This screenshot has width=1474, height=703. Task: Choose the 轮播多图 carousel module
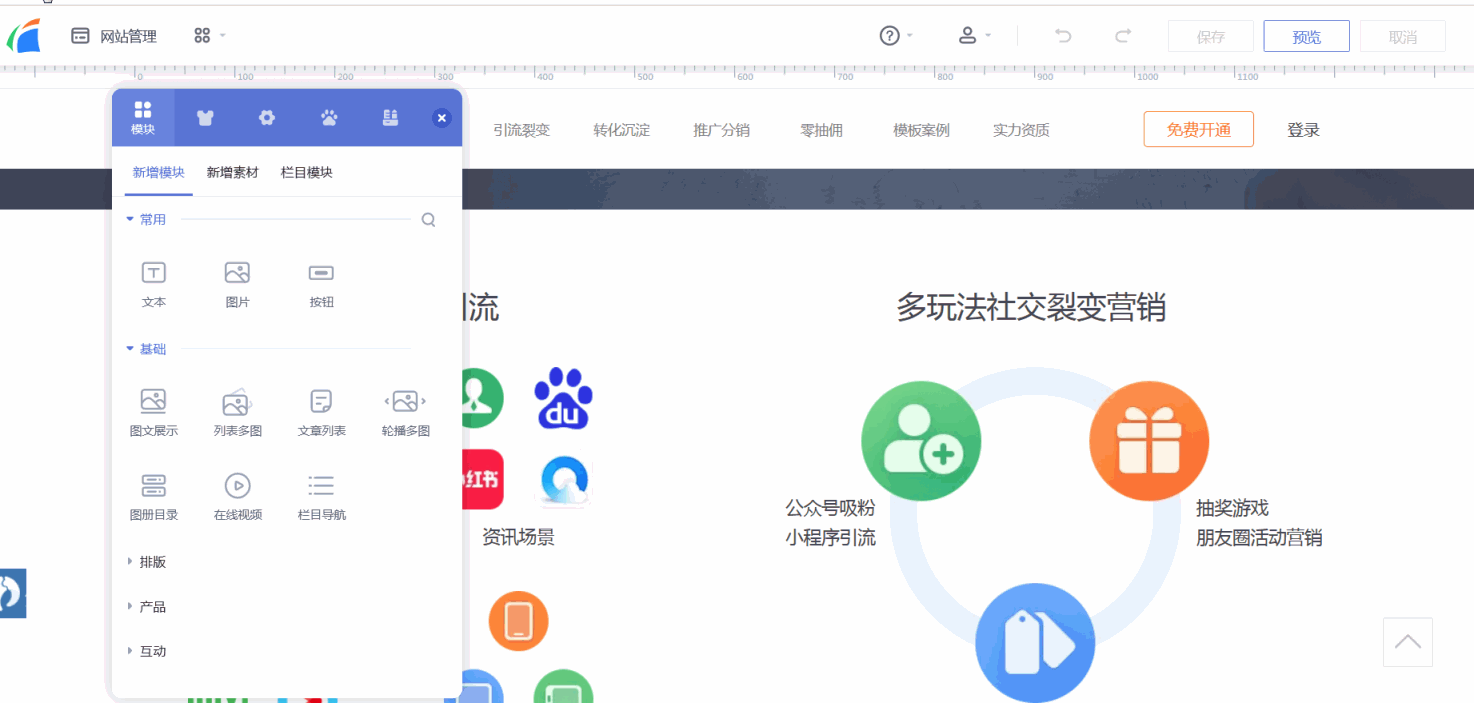coord(405,403)
